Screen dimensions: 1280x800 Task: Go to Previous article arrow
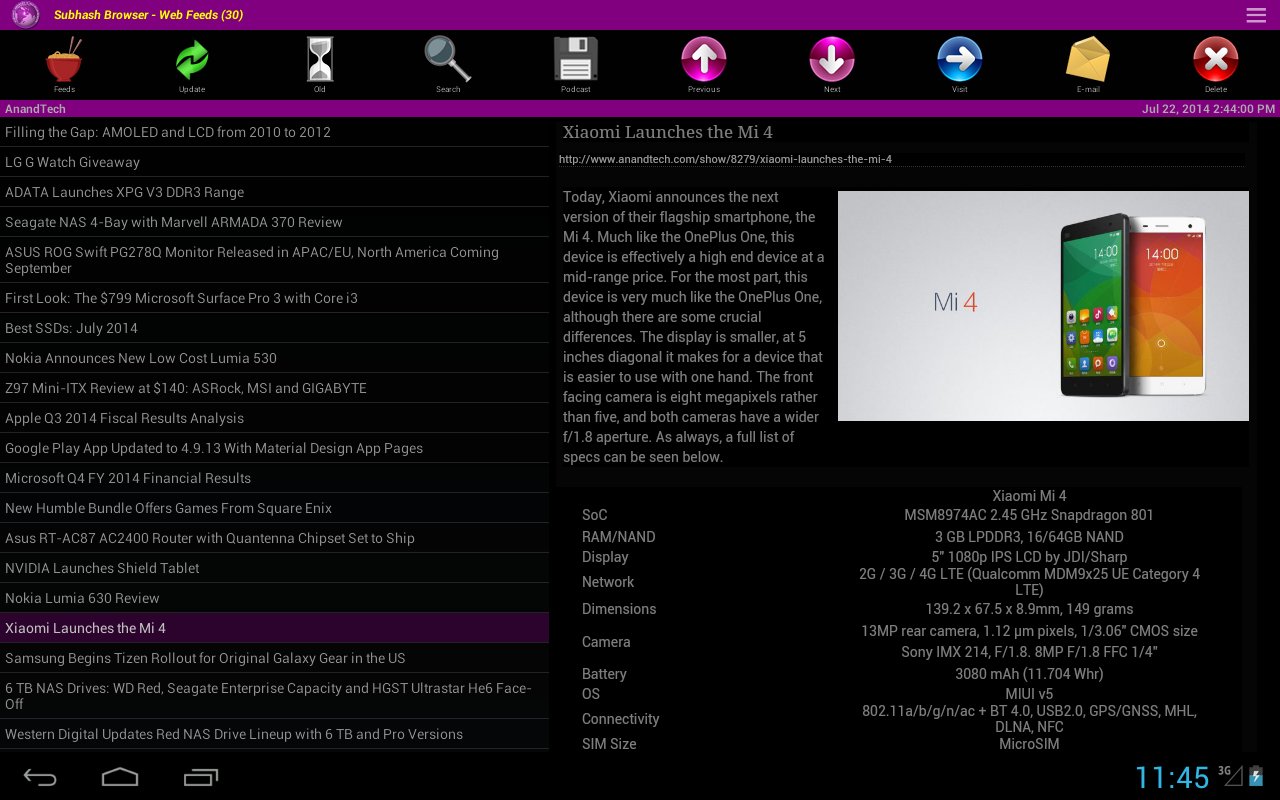[704, 60]
